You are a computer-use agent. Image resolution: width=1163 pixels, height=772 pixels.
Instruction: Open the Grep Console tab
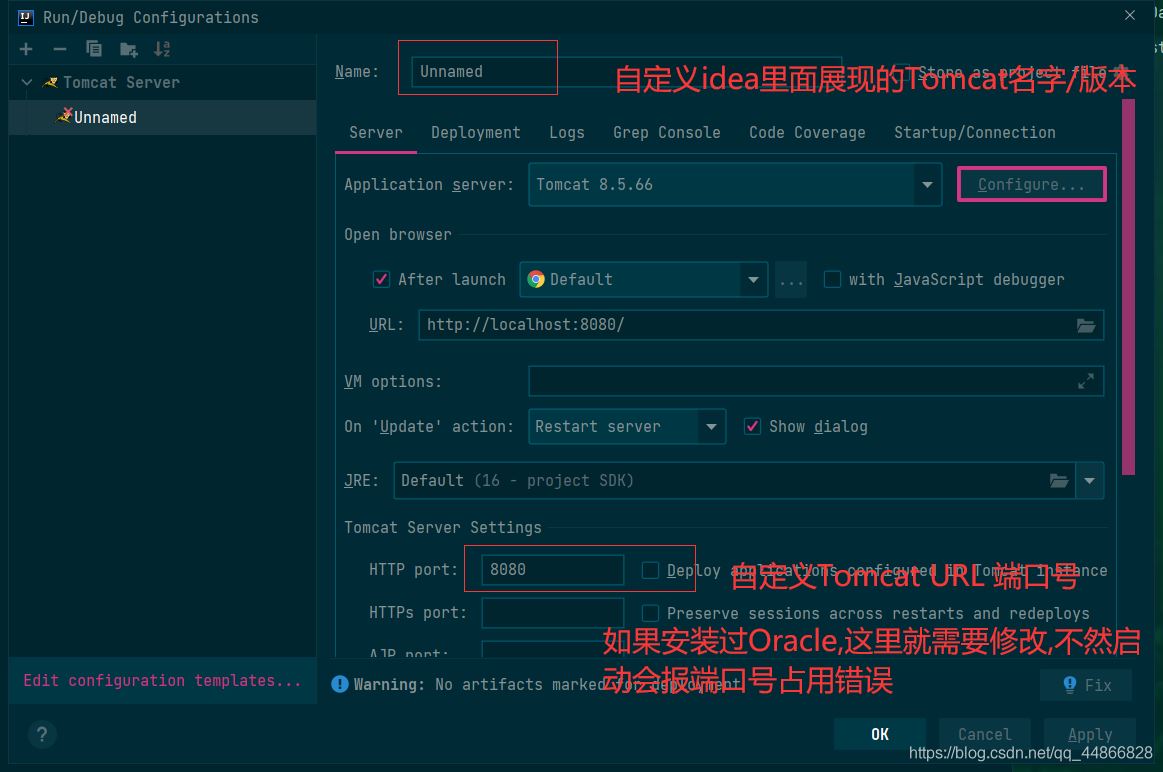pos(666,132)
